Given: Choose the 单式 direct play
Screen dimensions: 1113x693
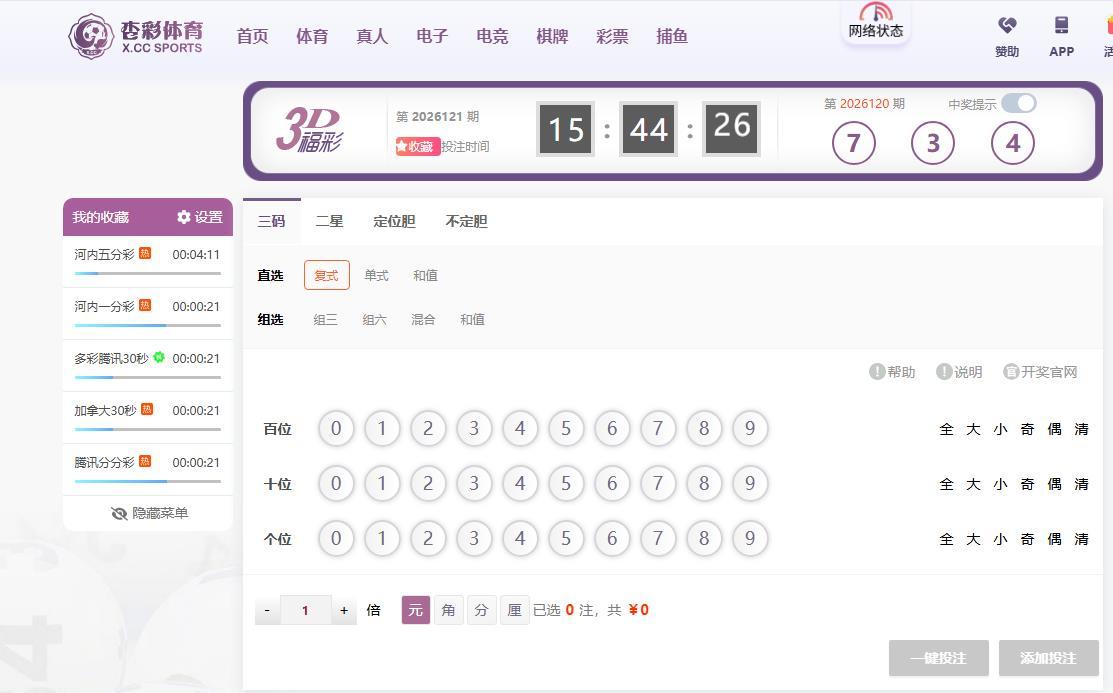Looking at the screenshot, I should 376,275.
